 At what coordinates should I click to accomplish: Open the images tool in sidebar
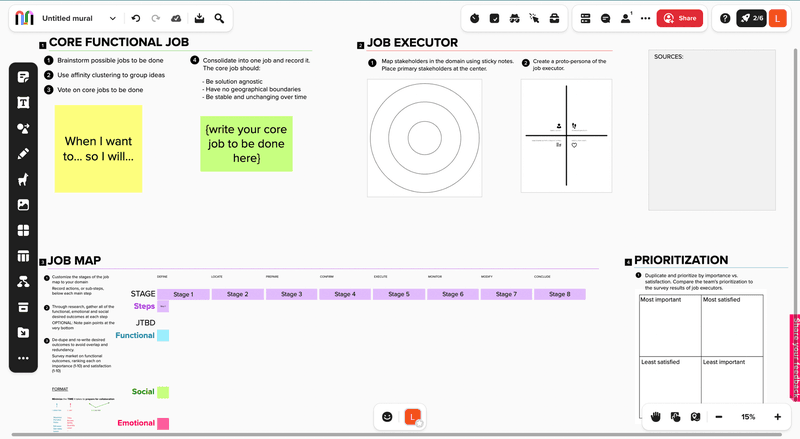23,205
